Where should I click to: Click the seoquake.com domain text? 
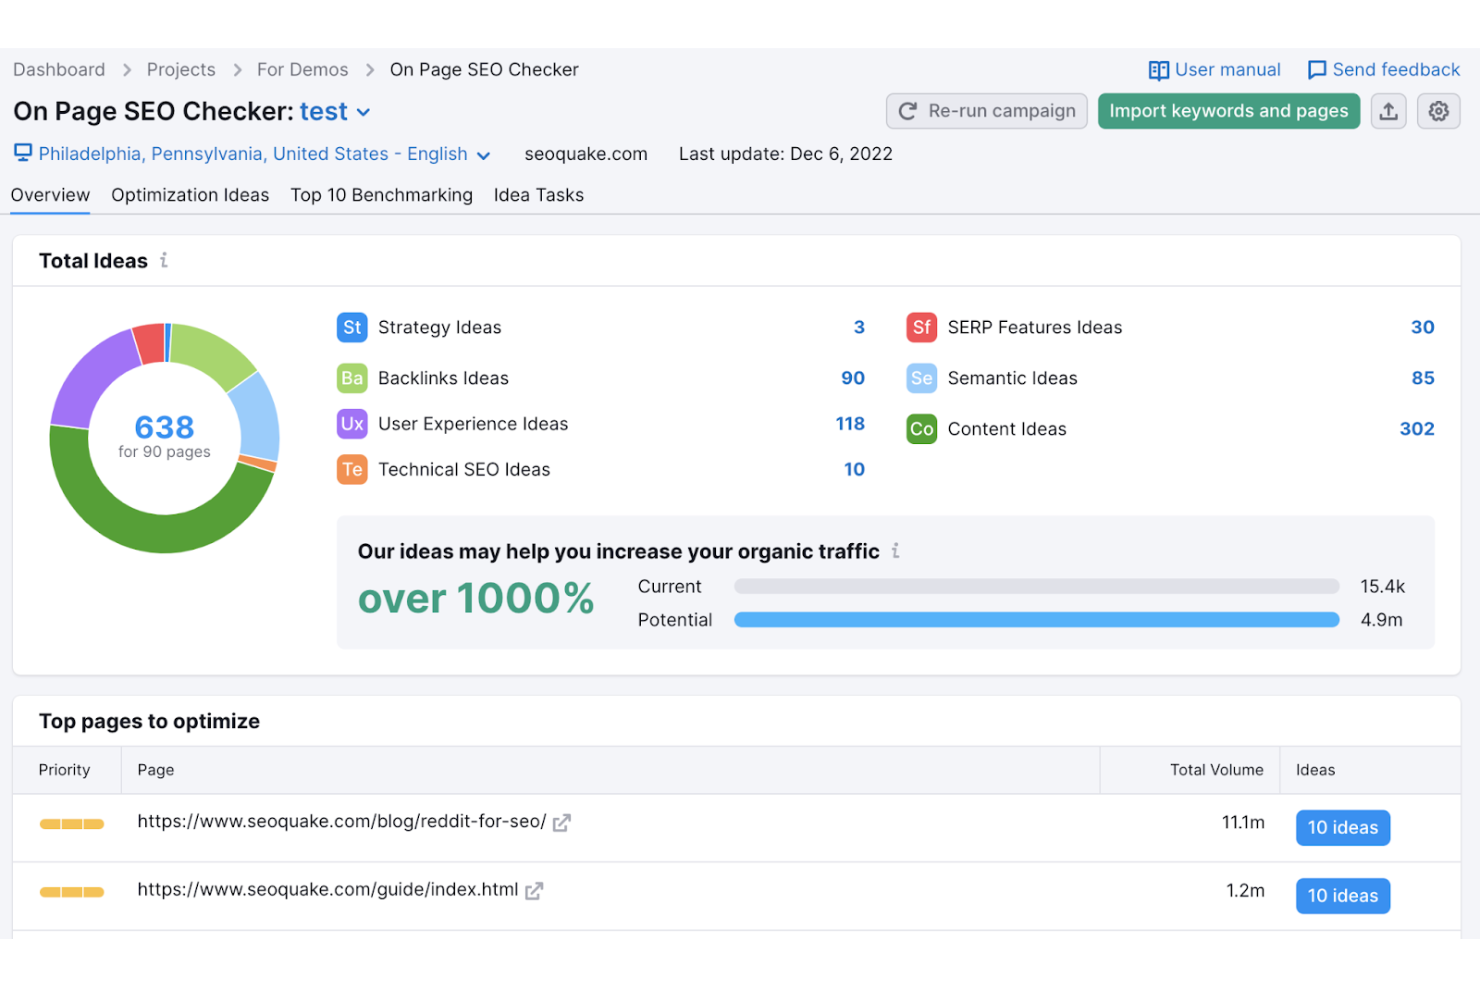coord(586,154)
